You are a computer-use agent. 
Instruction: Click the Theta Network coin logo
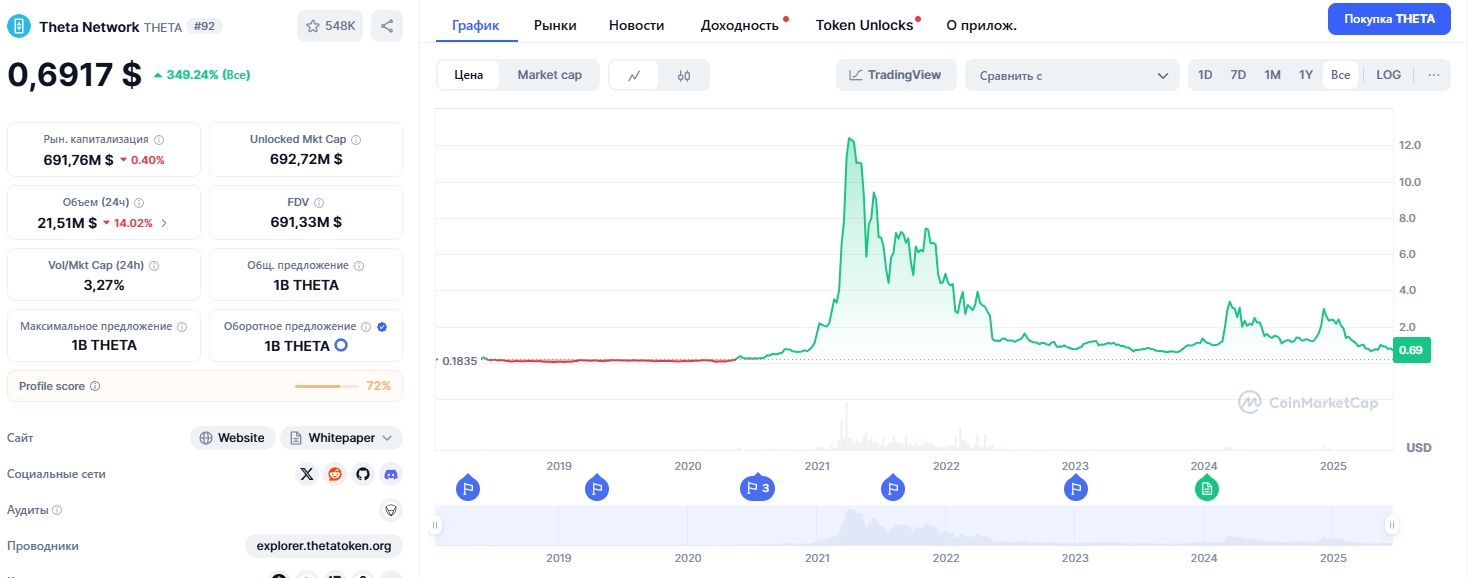(x=19, y=26)
